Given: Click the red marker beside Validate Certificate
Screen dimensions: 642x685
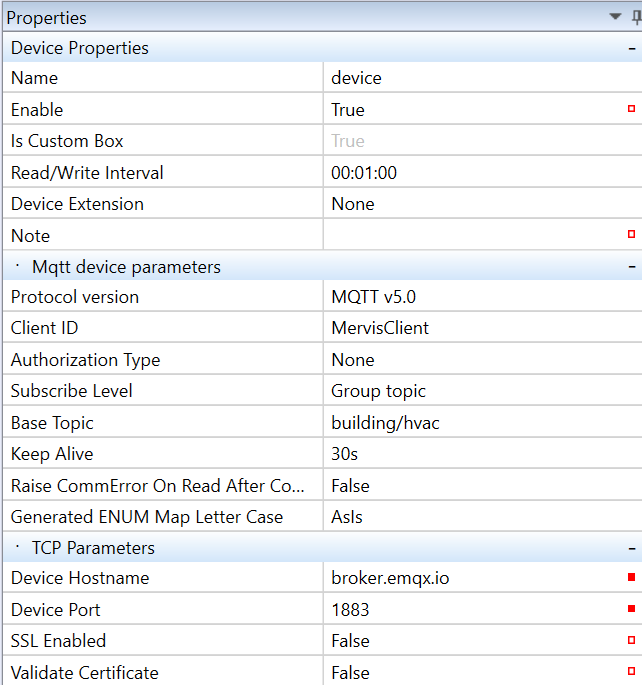Looking at the screenshot, I should coord(631,672).
